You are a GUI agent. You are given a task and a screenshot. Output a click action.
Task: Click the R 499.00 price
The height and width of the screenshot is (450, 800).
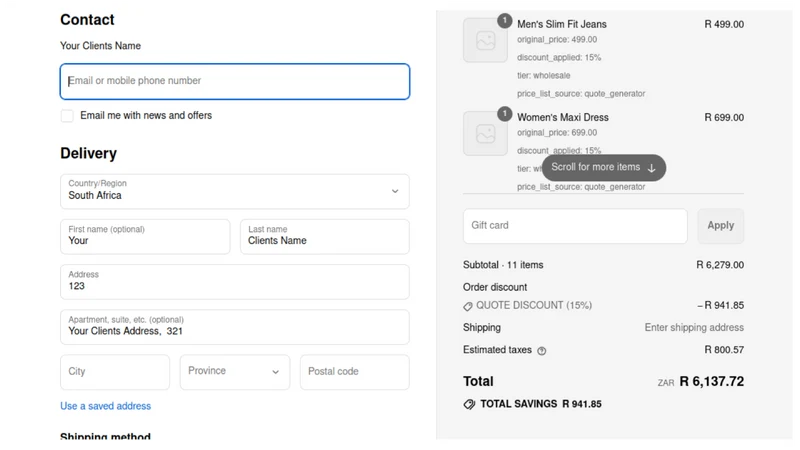pyautogui.click(x=724, y=24)
